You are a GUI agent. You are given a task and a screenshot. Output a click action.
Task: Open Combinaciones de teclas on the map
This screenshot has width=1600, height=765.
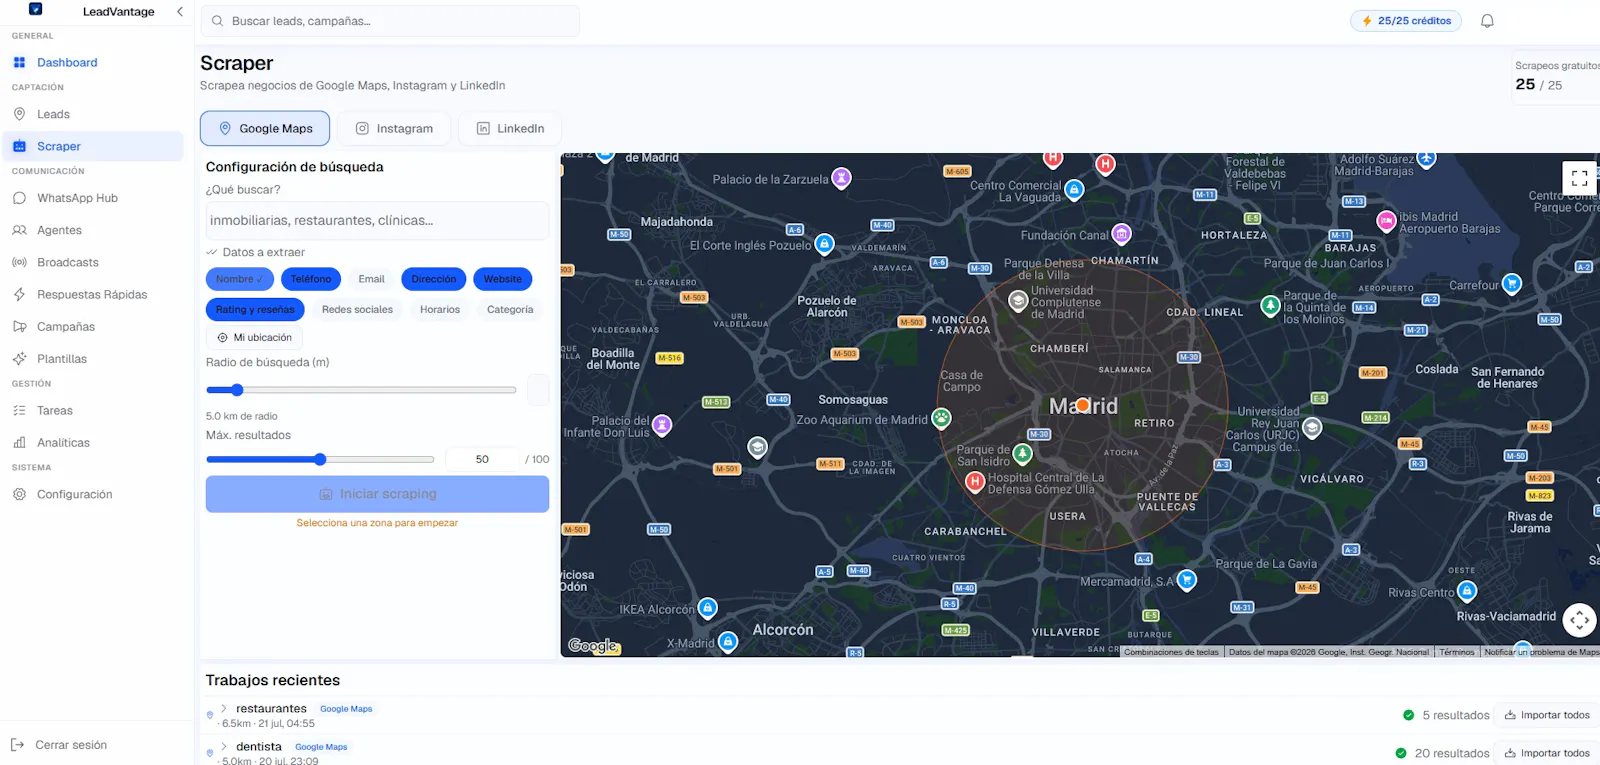[x=1171, y=652]
